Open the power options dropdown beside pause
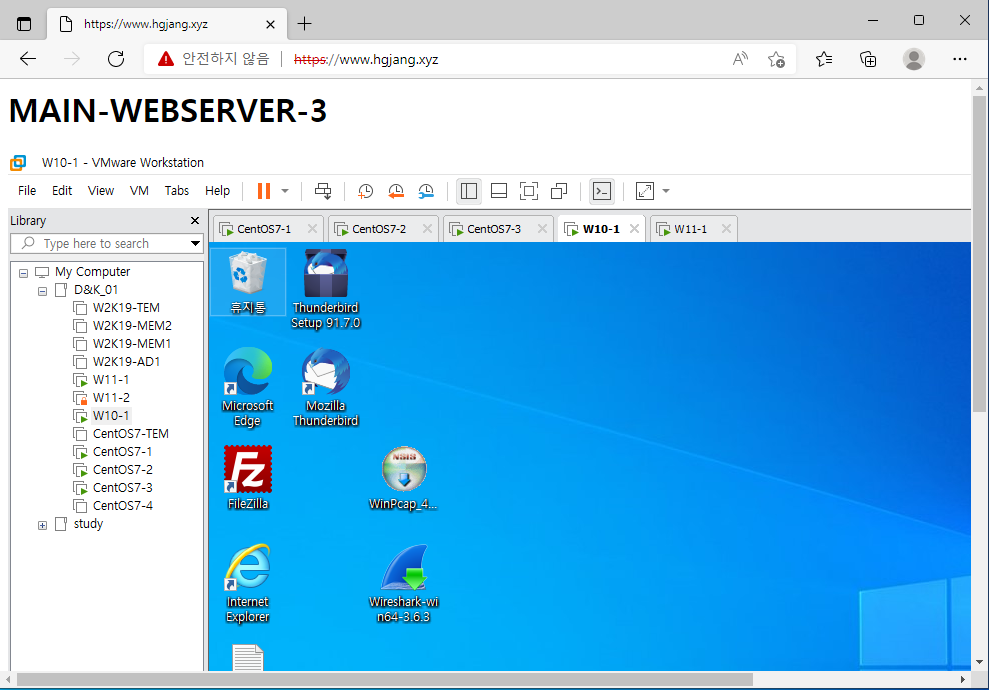 click(285, 190)
